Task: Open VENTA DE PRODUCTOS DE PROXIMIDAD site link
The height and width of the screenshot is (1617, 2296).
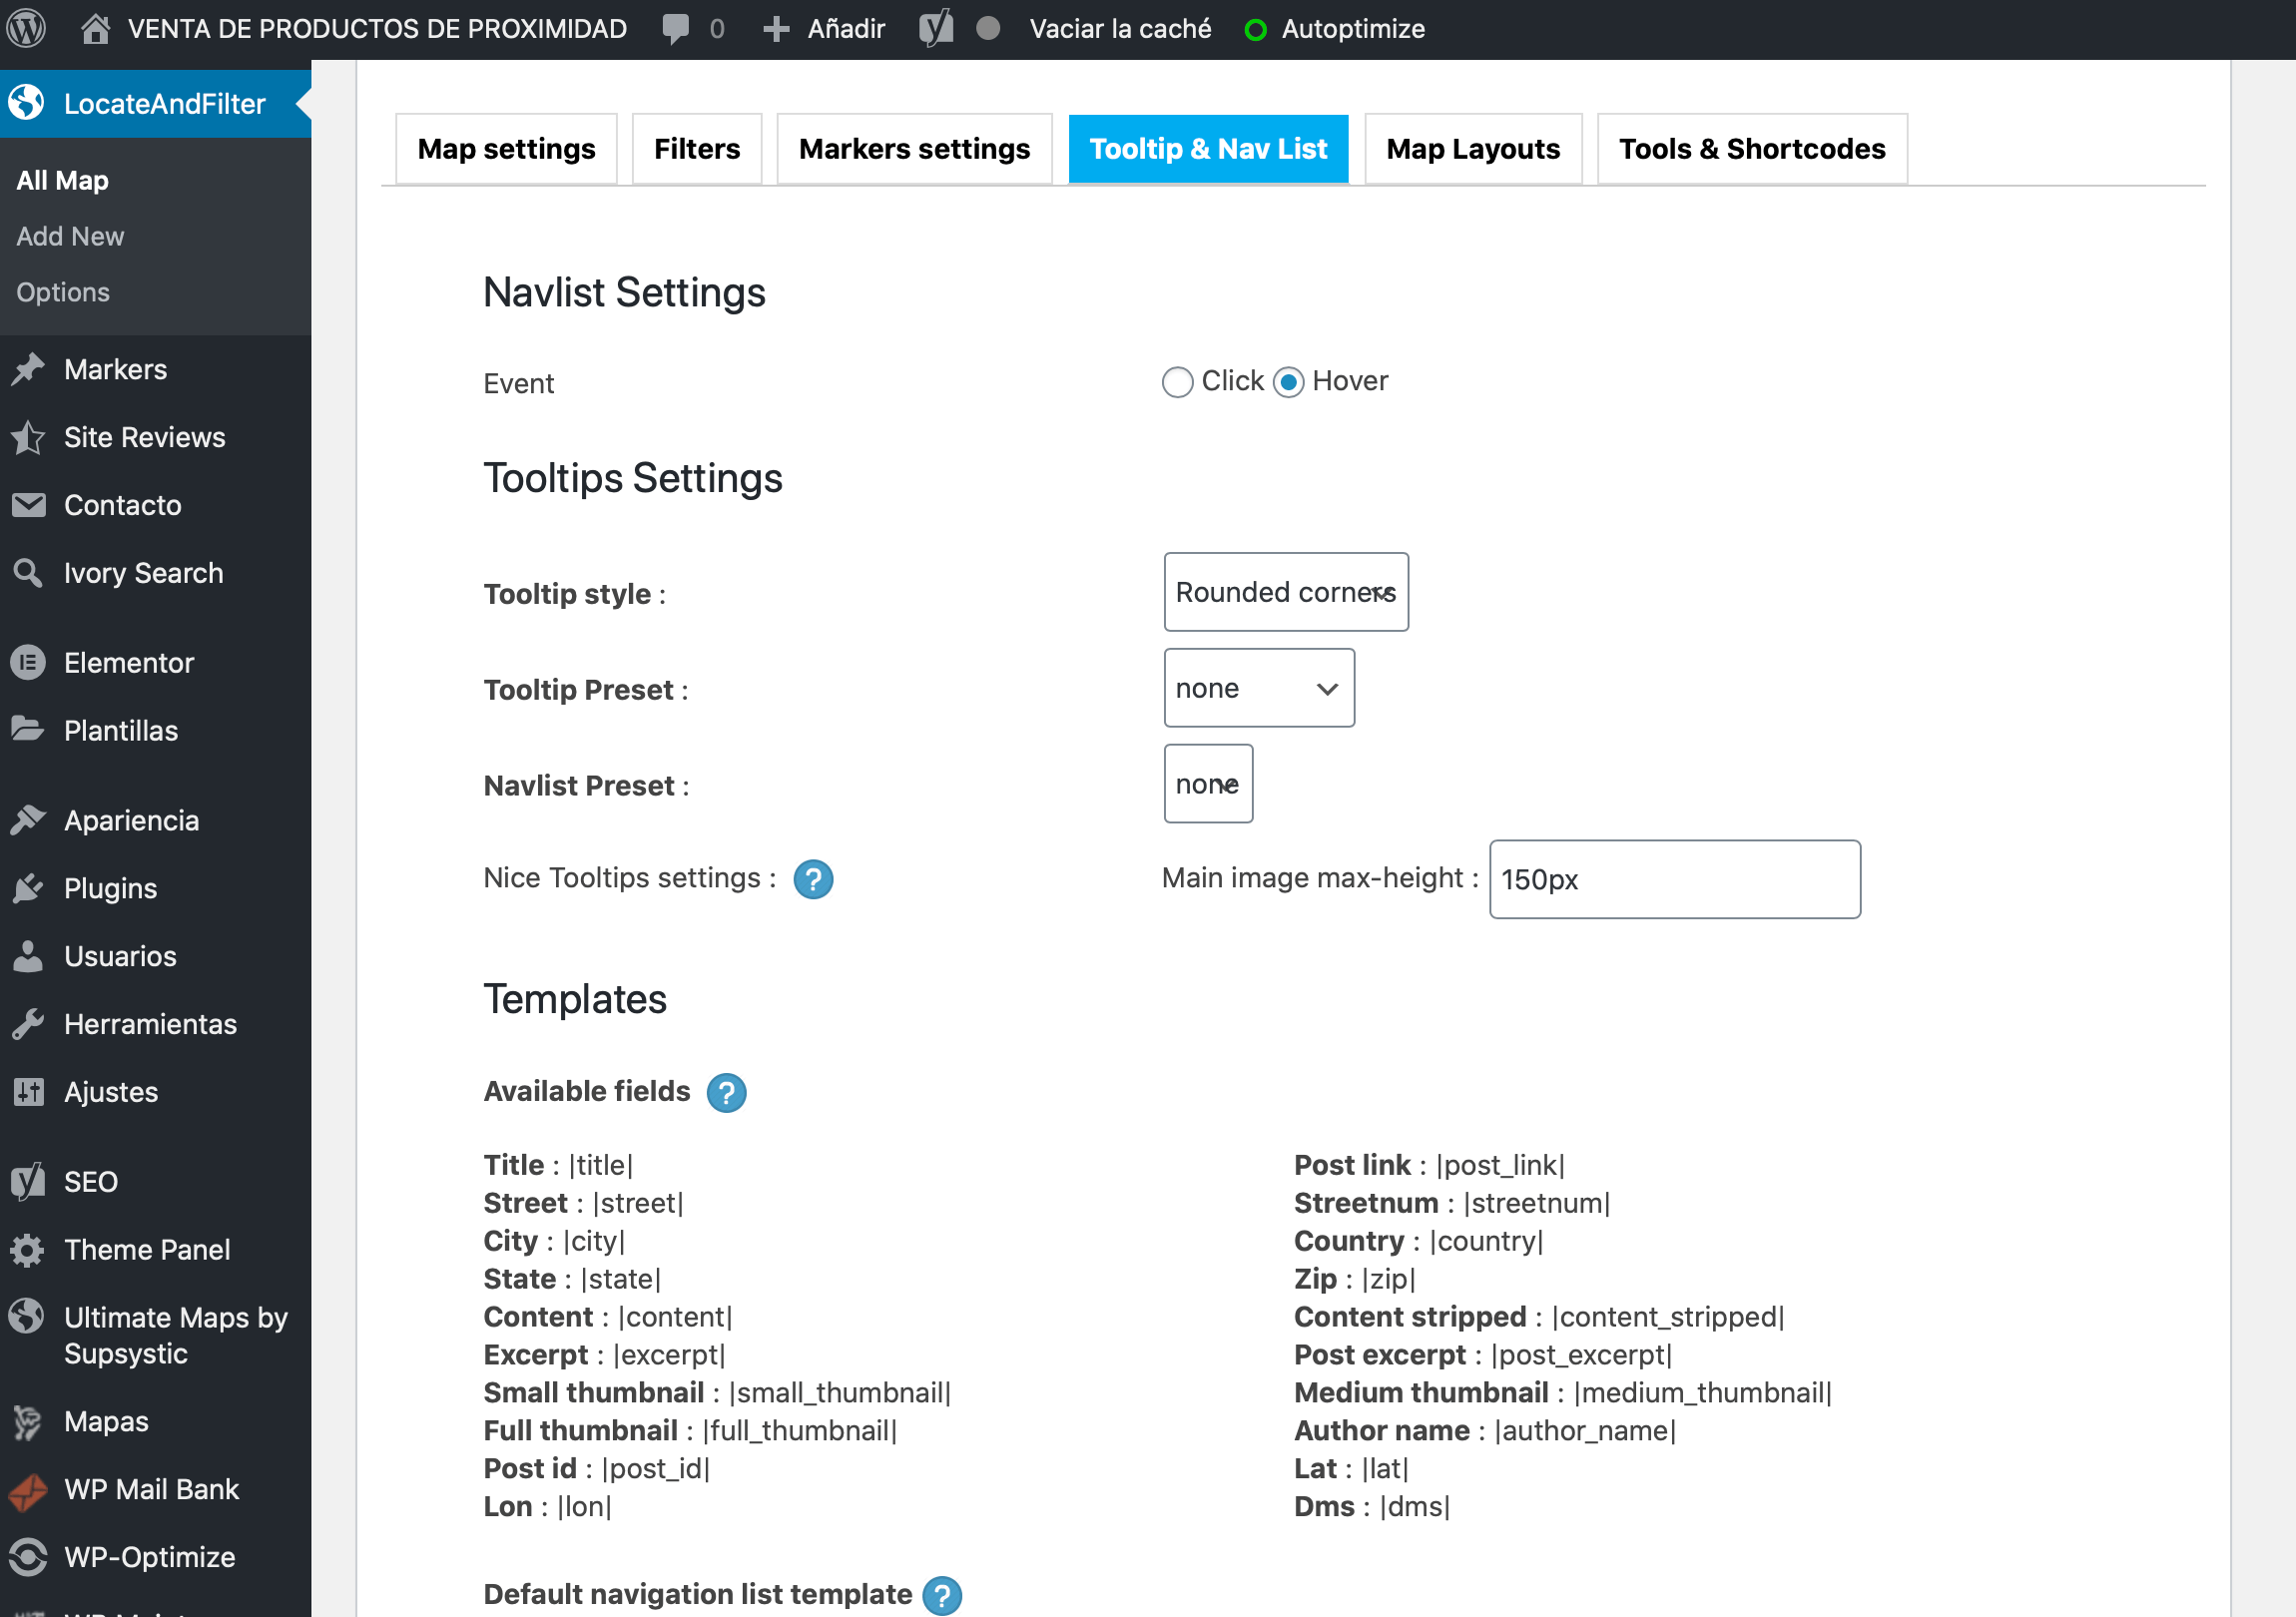Action: 377,28
